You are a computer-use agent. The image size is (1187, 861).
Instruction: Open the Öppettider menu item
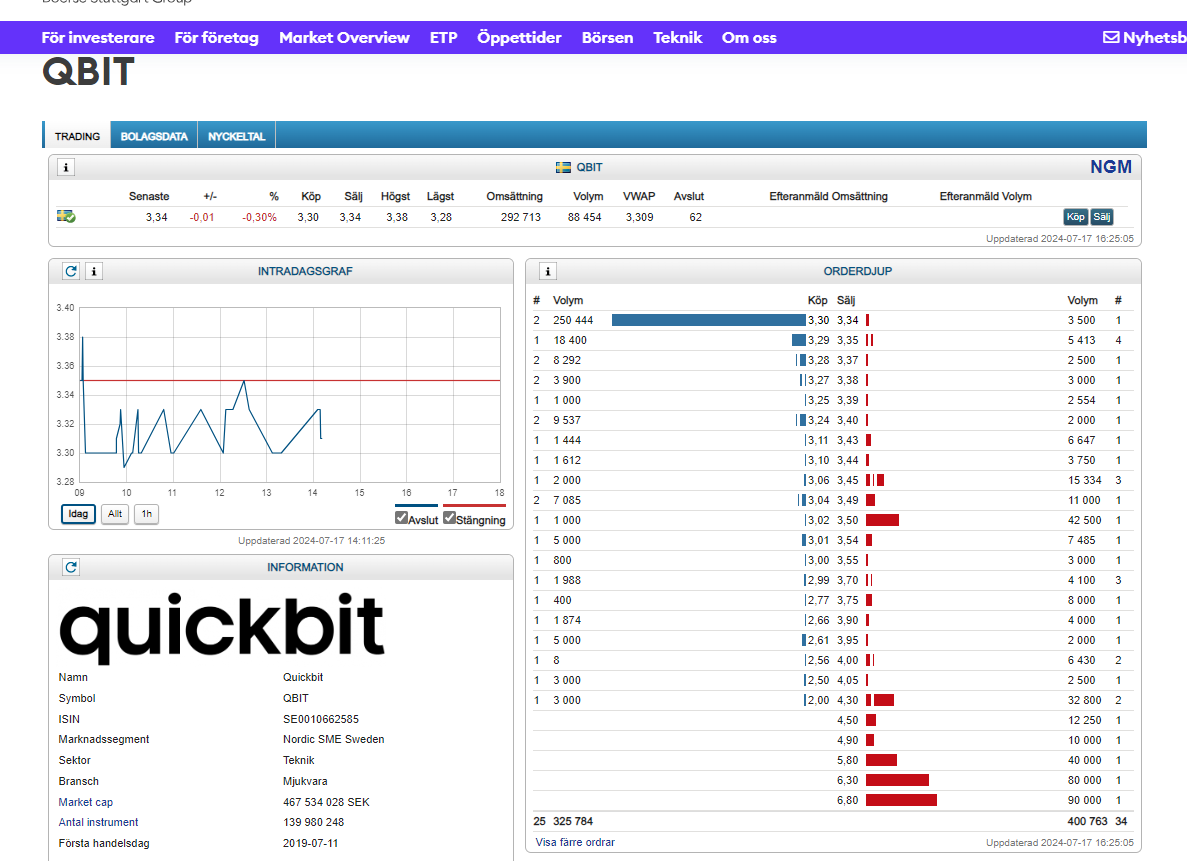(x=519, y=38)
